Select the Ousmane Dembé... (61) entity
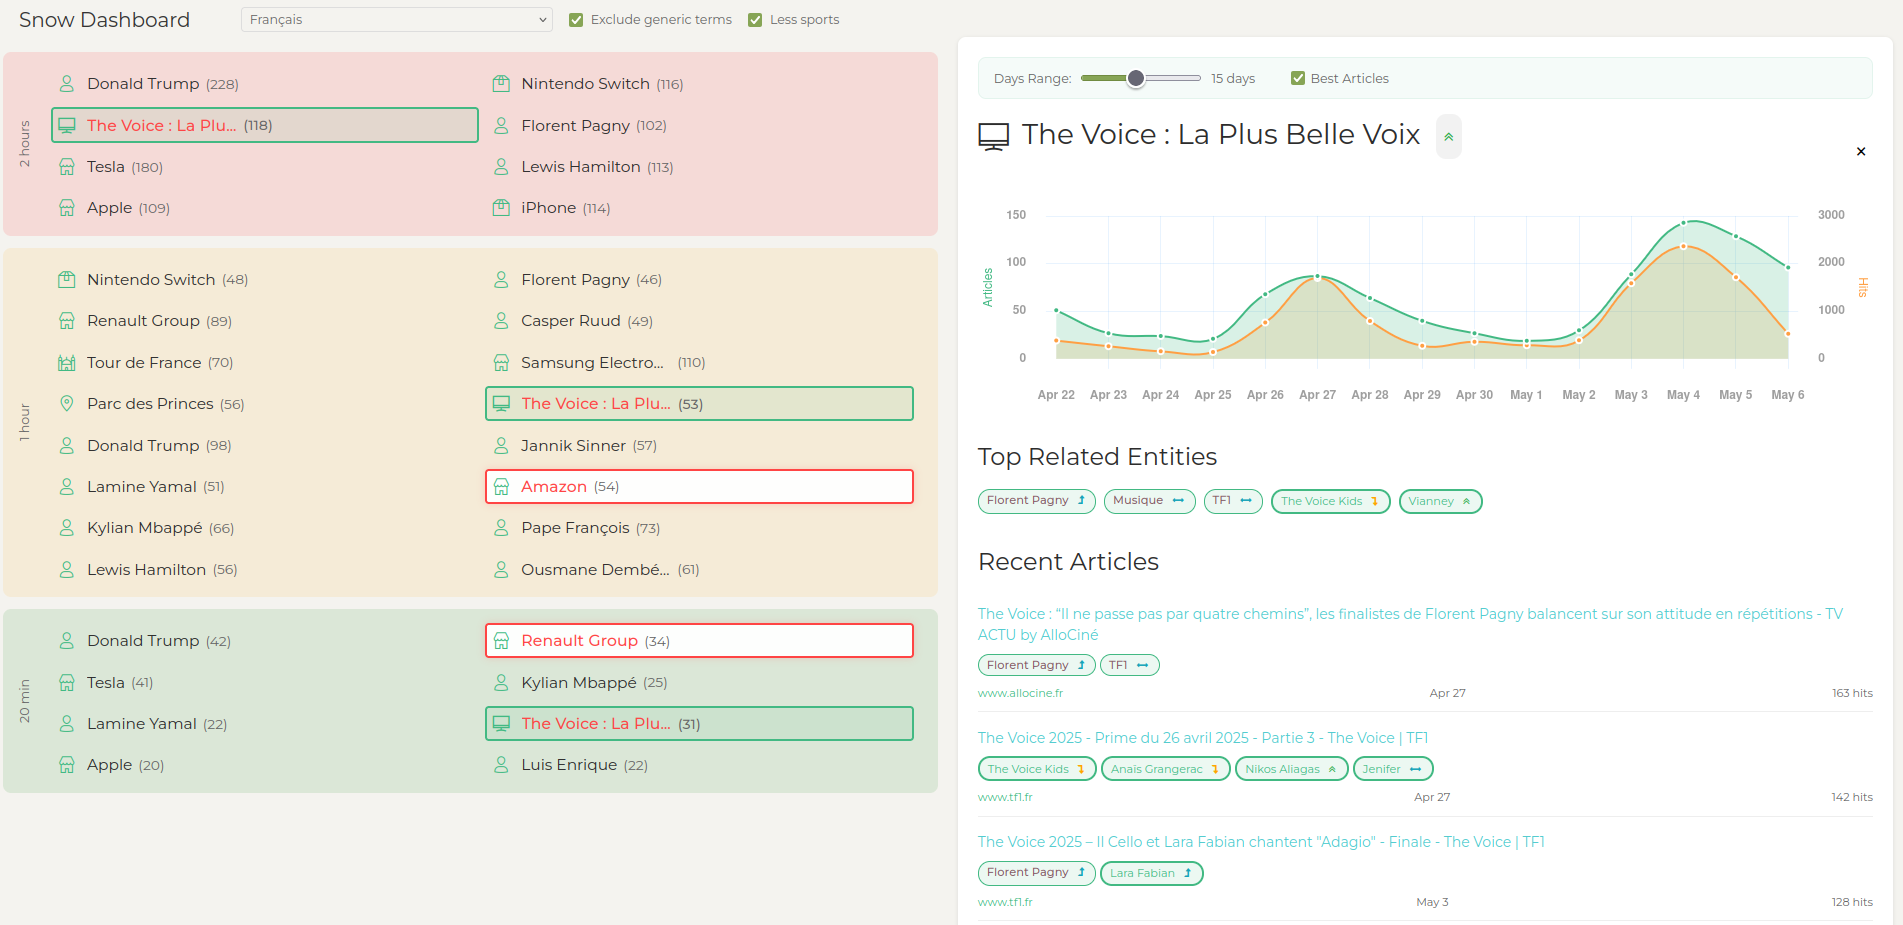The width and height of the screenshot is (1903, 925). pyautogui.click(x=699, y=570)
